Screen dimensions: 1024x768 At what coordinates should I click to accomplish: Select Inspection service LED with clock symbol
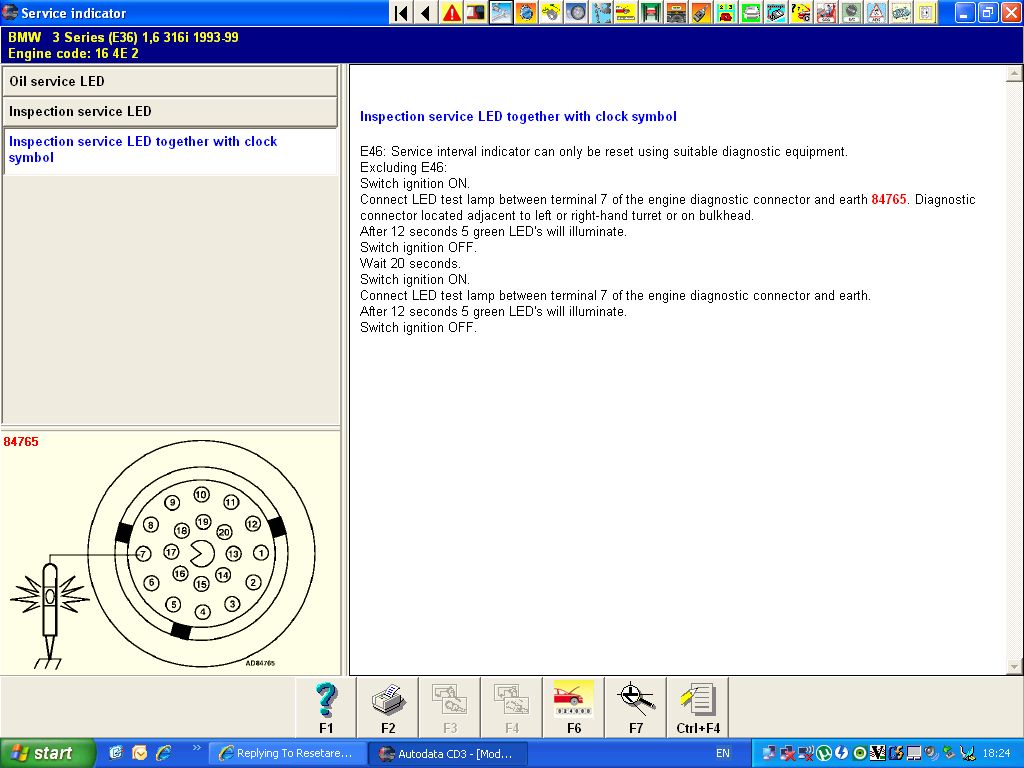click(170, 150)
